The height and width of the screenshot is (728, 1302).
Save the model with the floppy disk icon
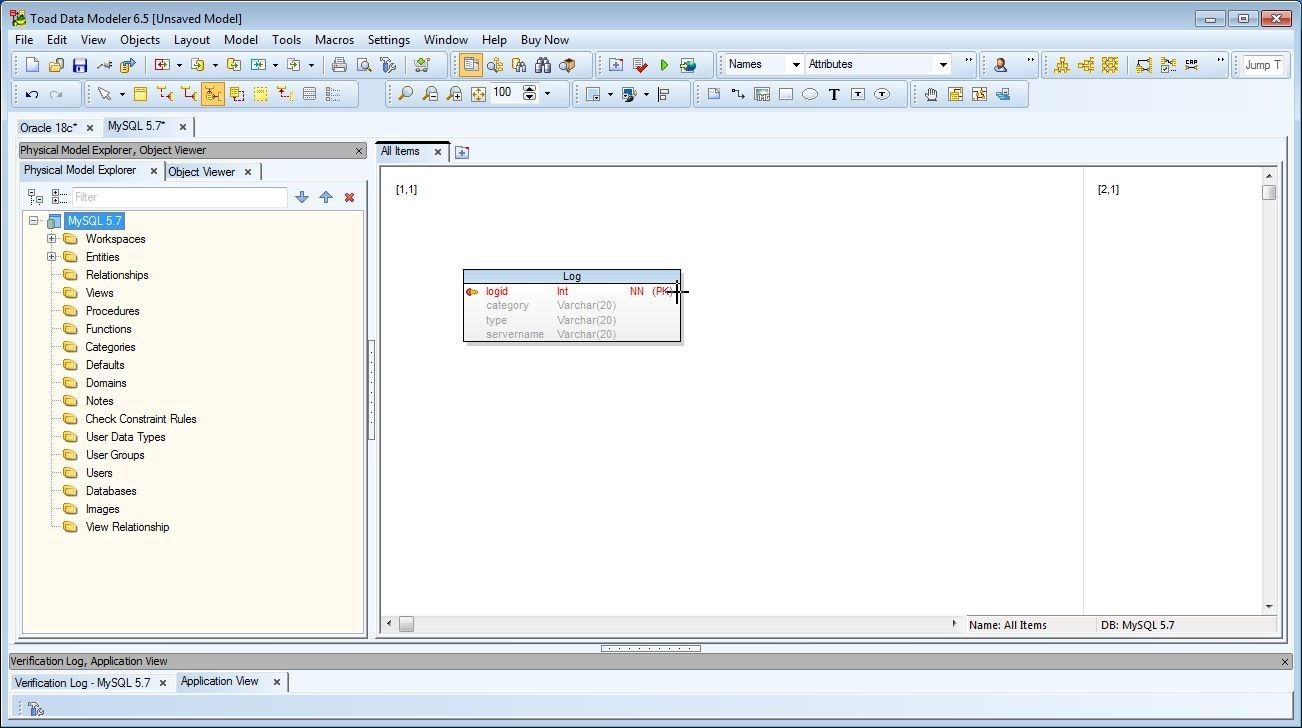(x=80, y=65)
